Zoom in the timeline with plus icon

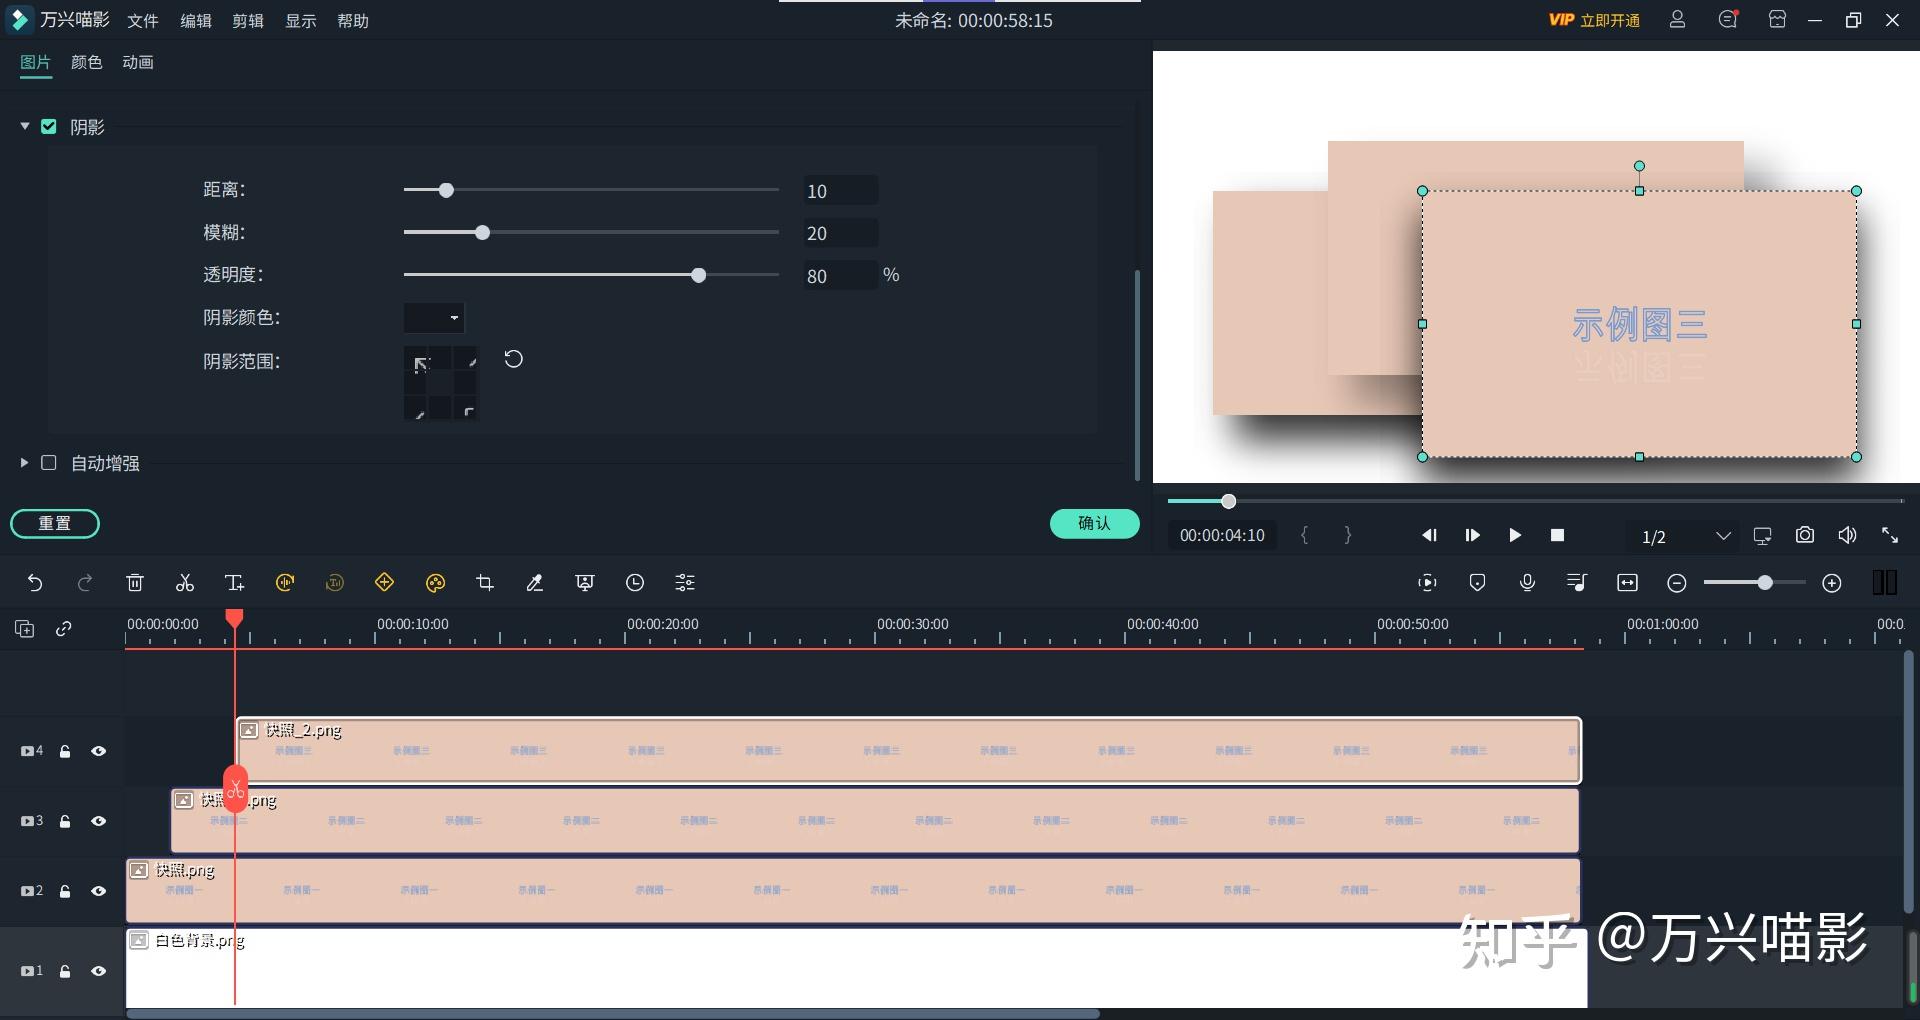(x=1832, y=583)
